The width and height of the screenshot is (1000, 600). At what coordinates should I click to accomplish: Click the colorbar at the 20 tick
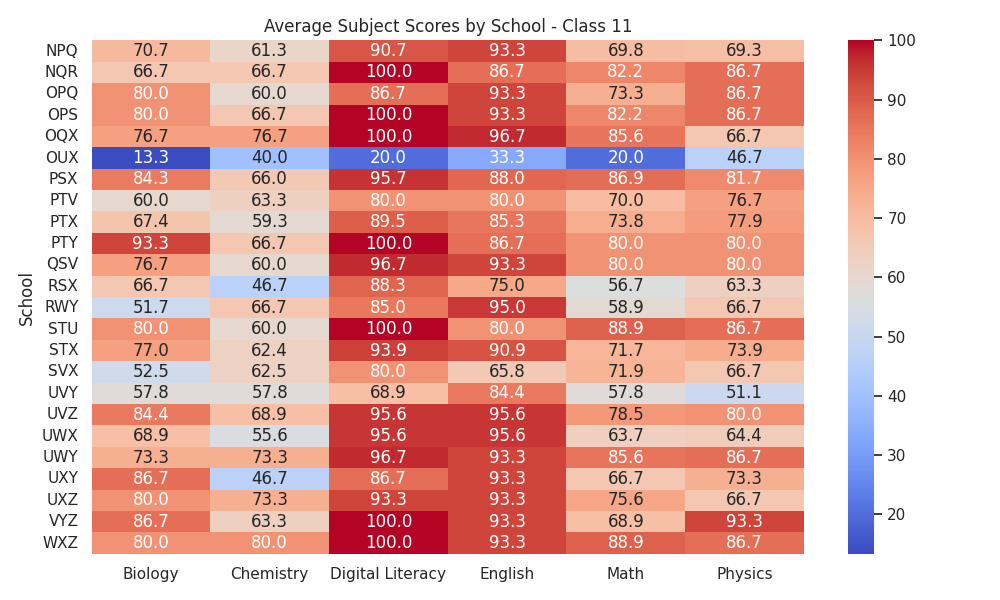[x=861, y=514]
